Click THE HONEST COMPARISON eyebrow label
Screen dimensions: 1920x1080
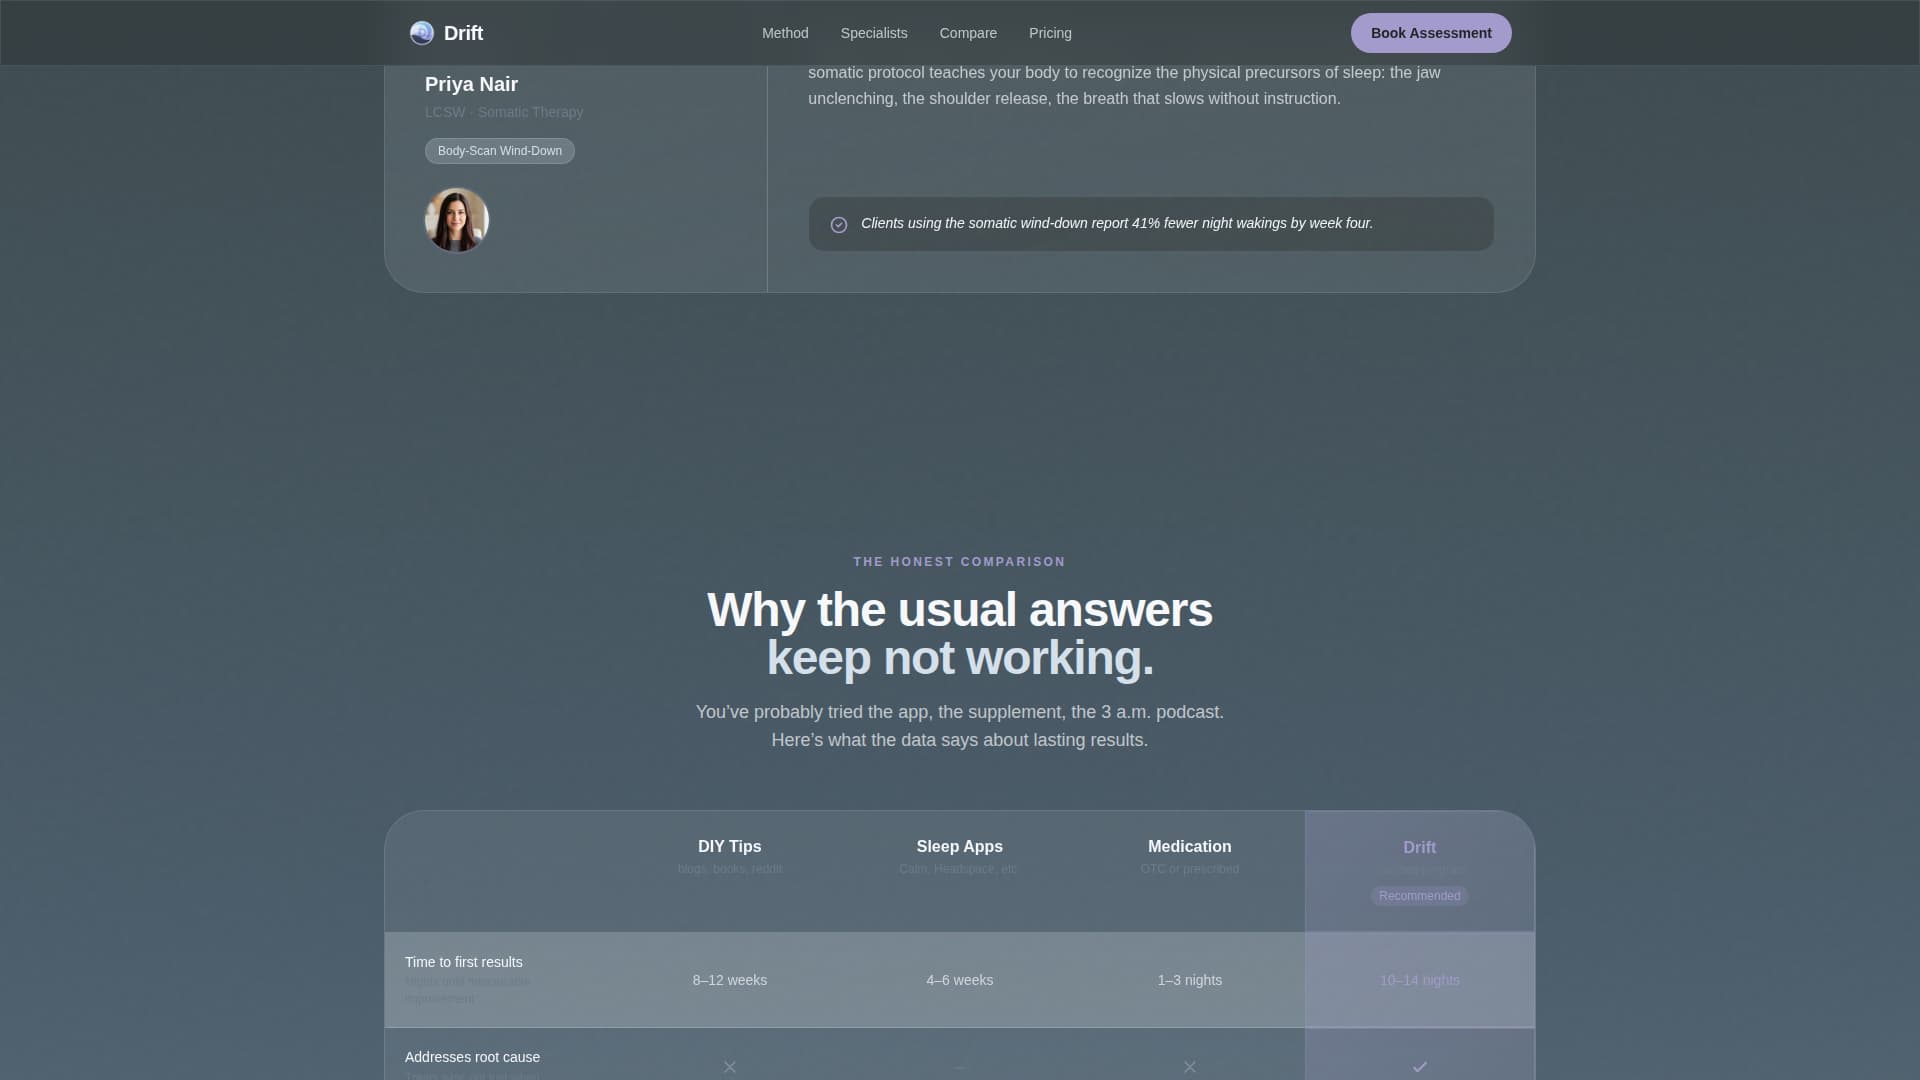click(960, 562)
